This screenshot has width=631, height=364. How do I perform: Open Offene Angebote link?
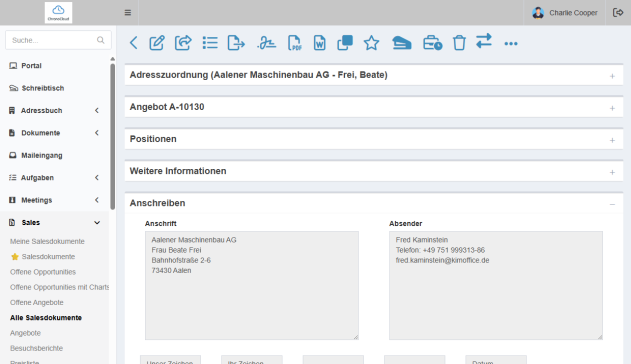37,302
